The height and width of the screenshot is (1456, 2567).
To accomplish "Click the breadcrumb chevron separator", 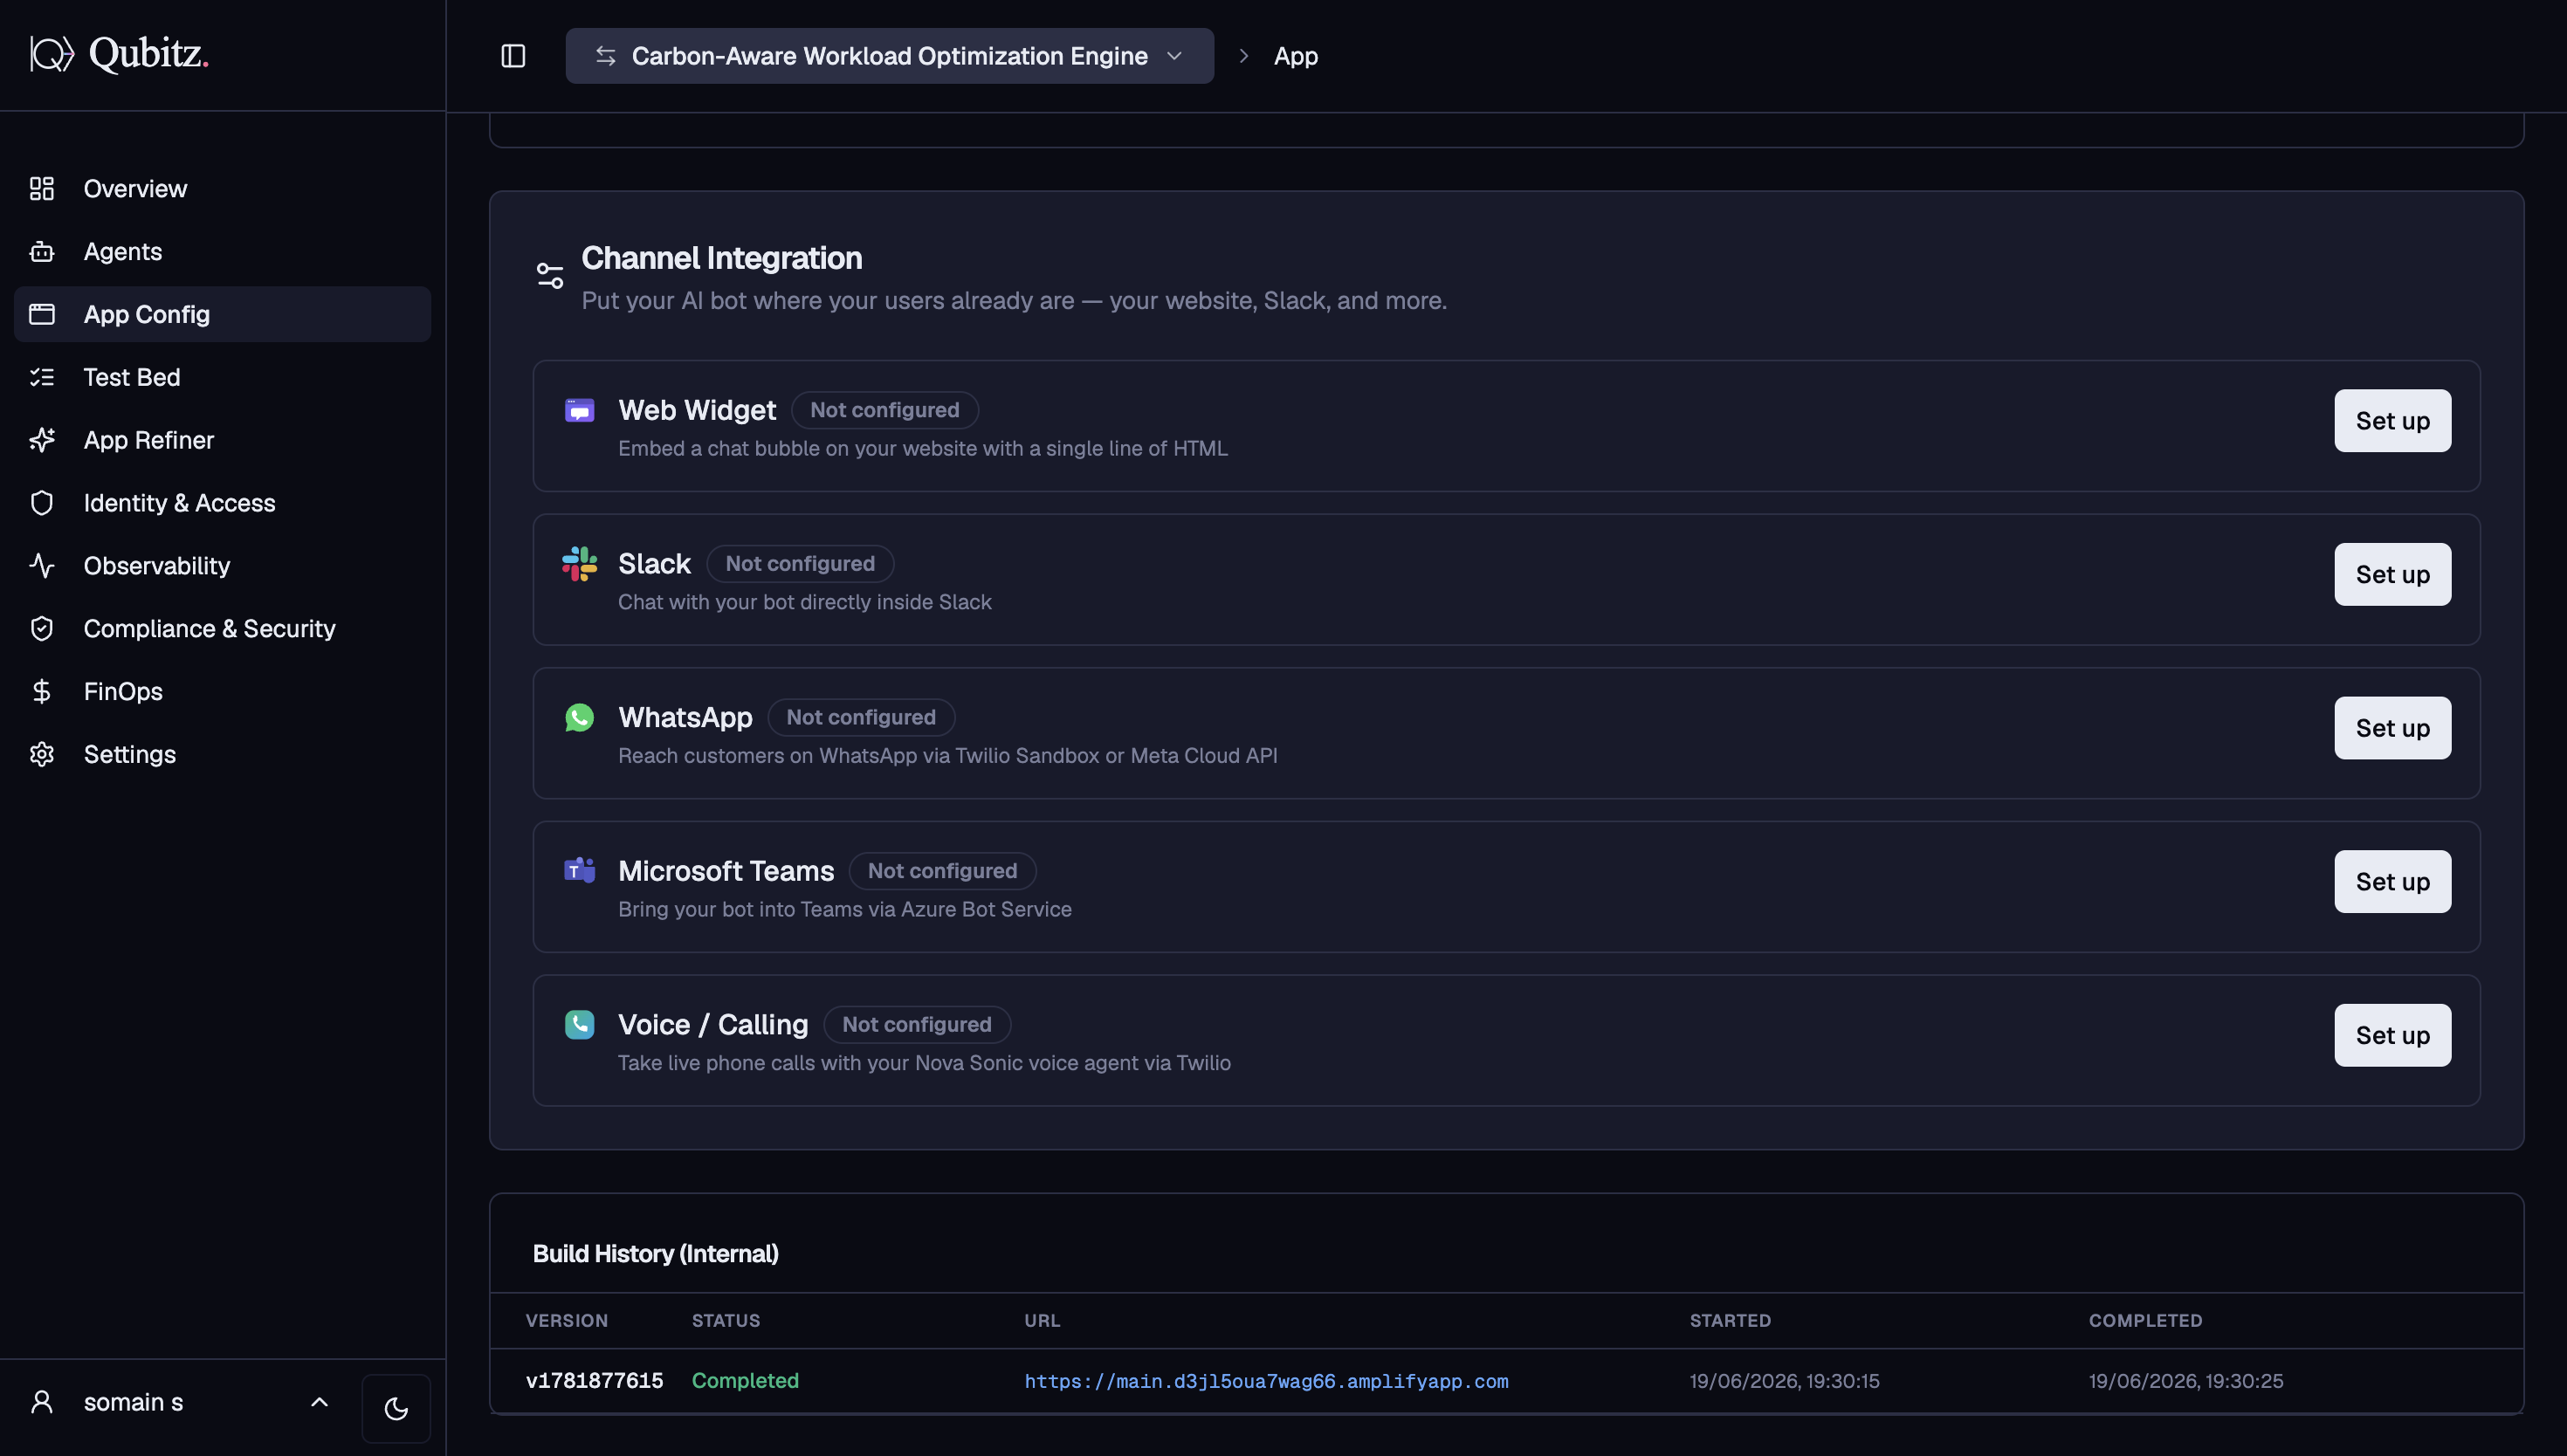I will pos(1243,56).
